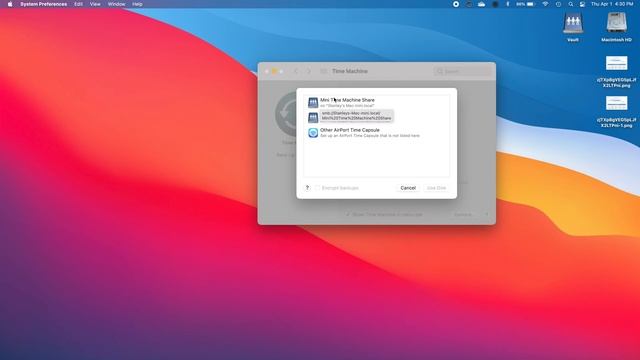Image resolution: width=640 pixels, height=360 pixels.
Task: Click the second network disk icon with smb tooltip
Action: (313, 118)
